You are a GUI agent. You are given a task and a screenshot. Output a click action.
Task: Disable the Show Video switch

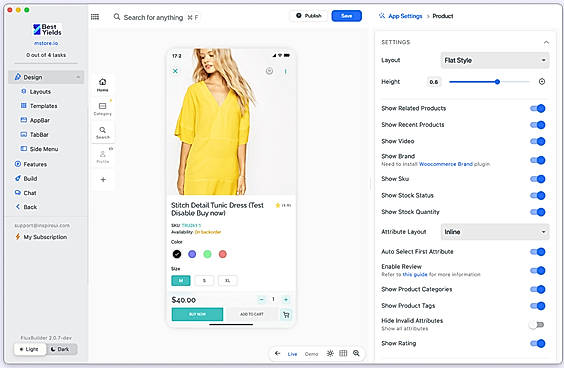538,141
